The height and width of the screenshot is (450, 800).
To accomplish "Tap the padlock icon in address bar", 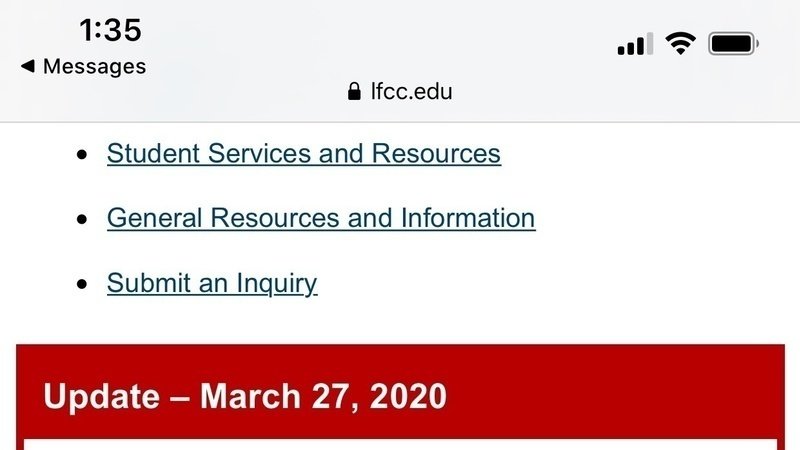I will click(x=353, y=92).
